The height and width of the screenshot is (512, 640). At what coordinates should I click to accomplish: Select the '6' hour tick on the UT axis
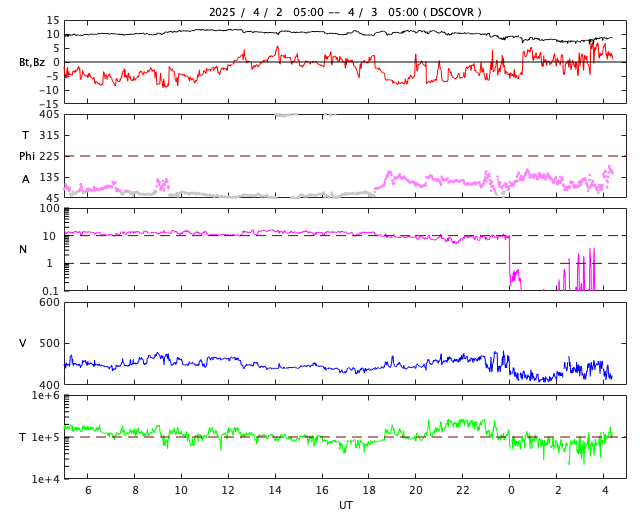pyautogui.click(x=88, y=490)
